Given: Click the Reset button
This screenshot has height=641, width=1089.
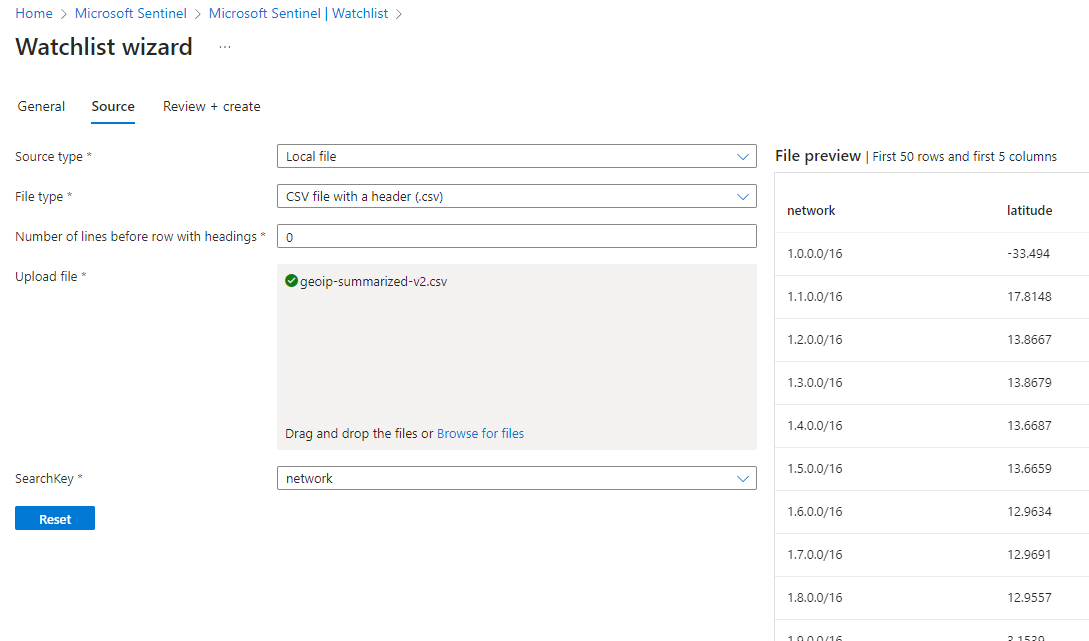Looking at the screenshot, I should coord(55,519).
